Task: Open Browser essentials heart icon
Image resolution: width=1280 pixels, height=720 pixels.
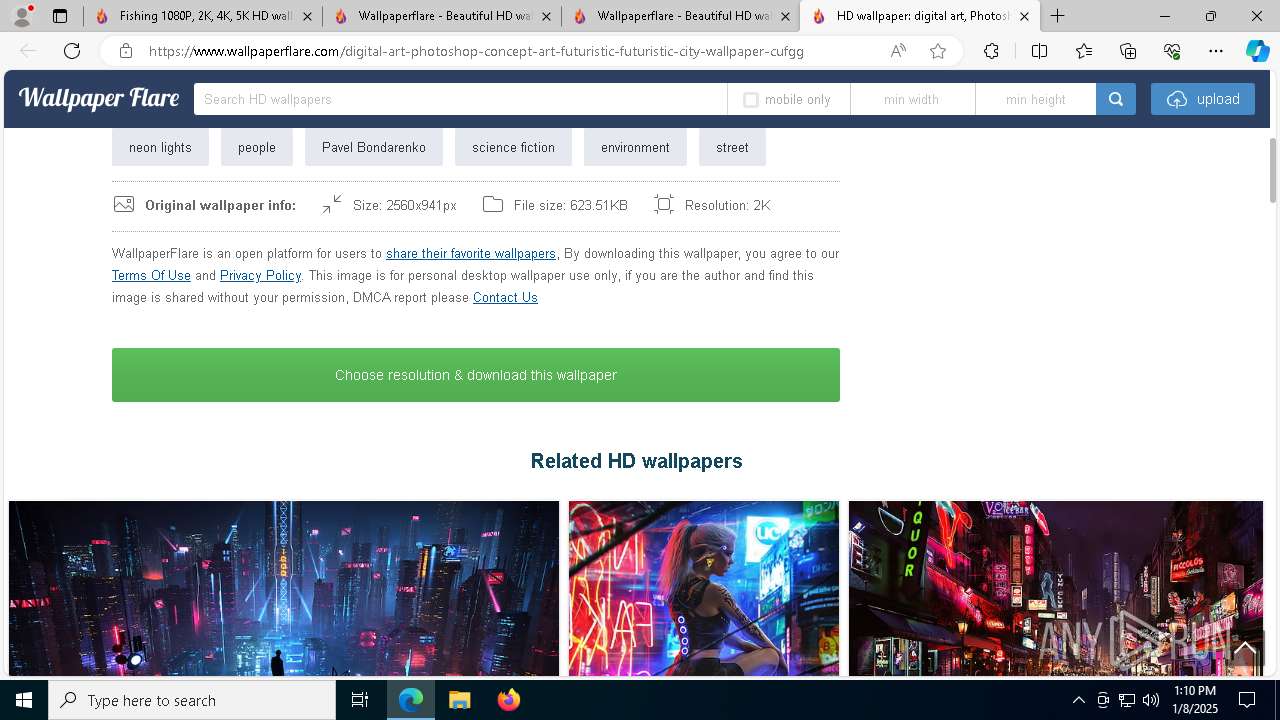Action: point(1172,51)
